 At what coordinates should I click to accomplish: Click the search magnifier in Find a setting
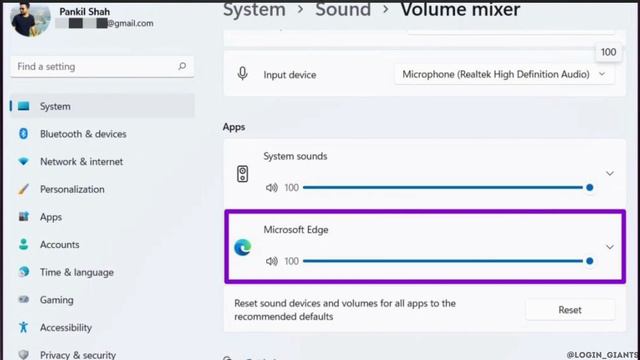(182, 66)
